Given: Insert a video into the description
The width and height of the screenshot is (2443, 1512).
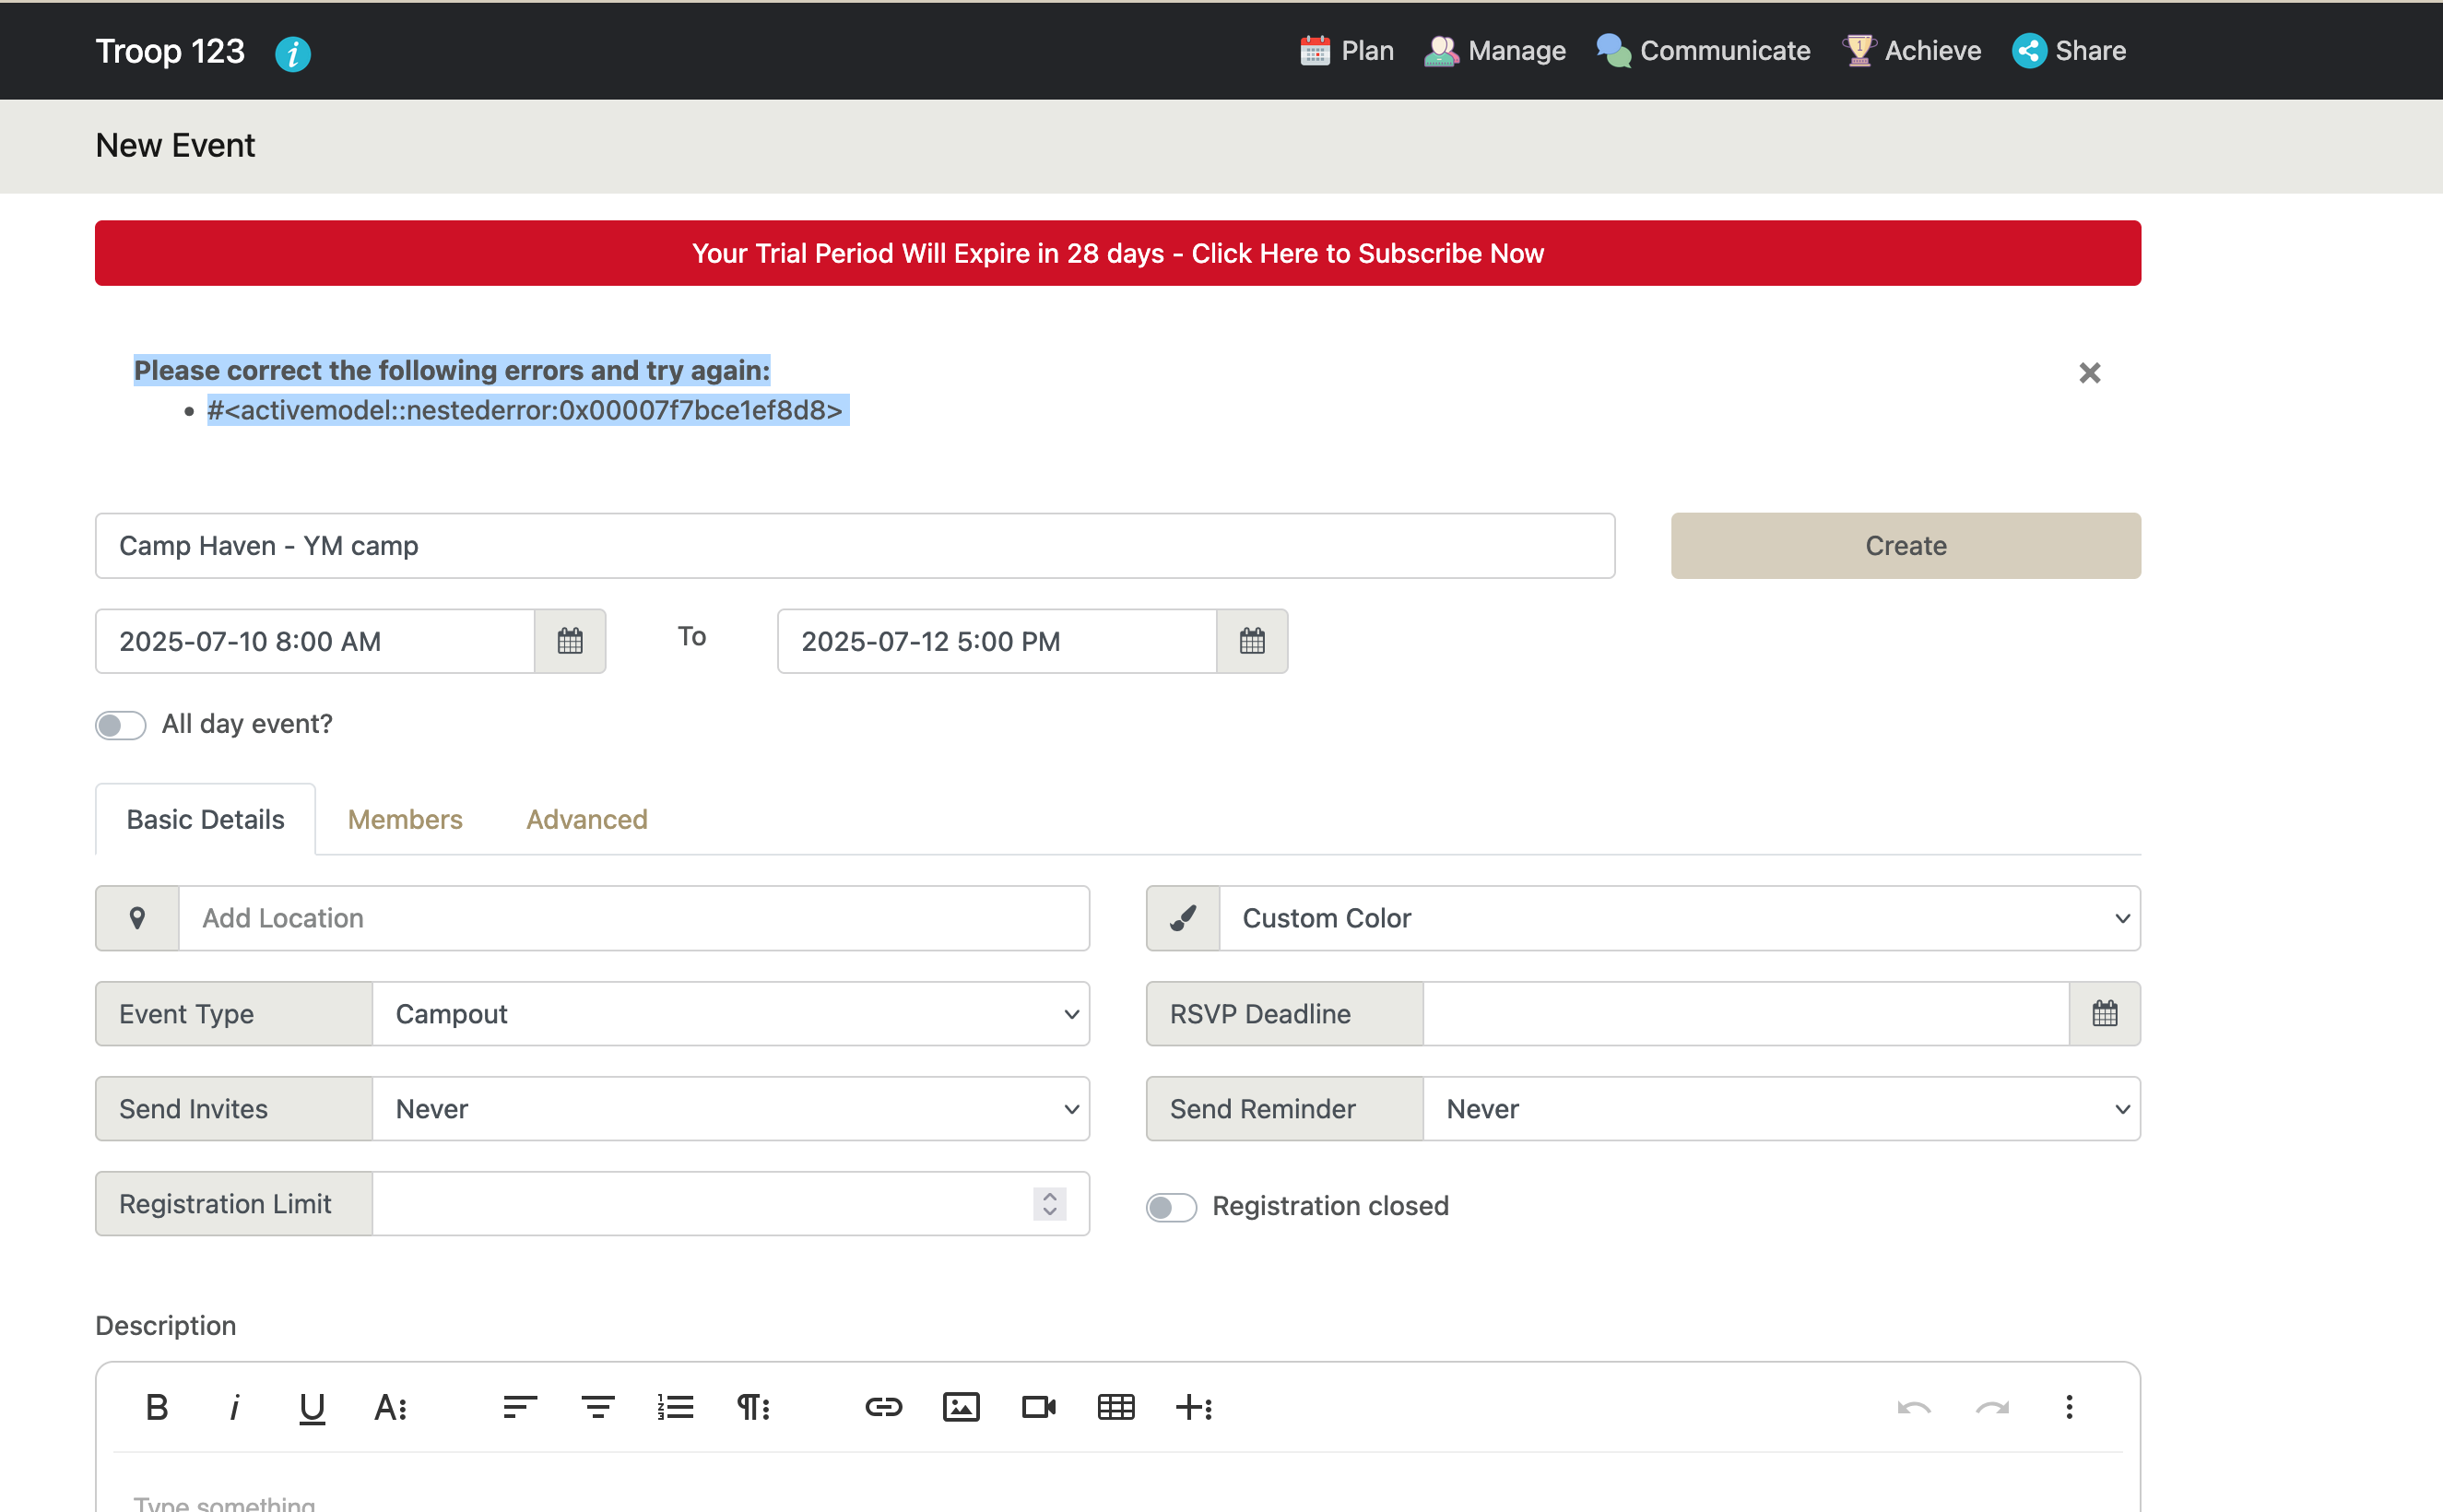Looking at the screenshot, I should (x=1038, y=1406).
